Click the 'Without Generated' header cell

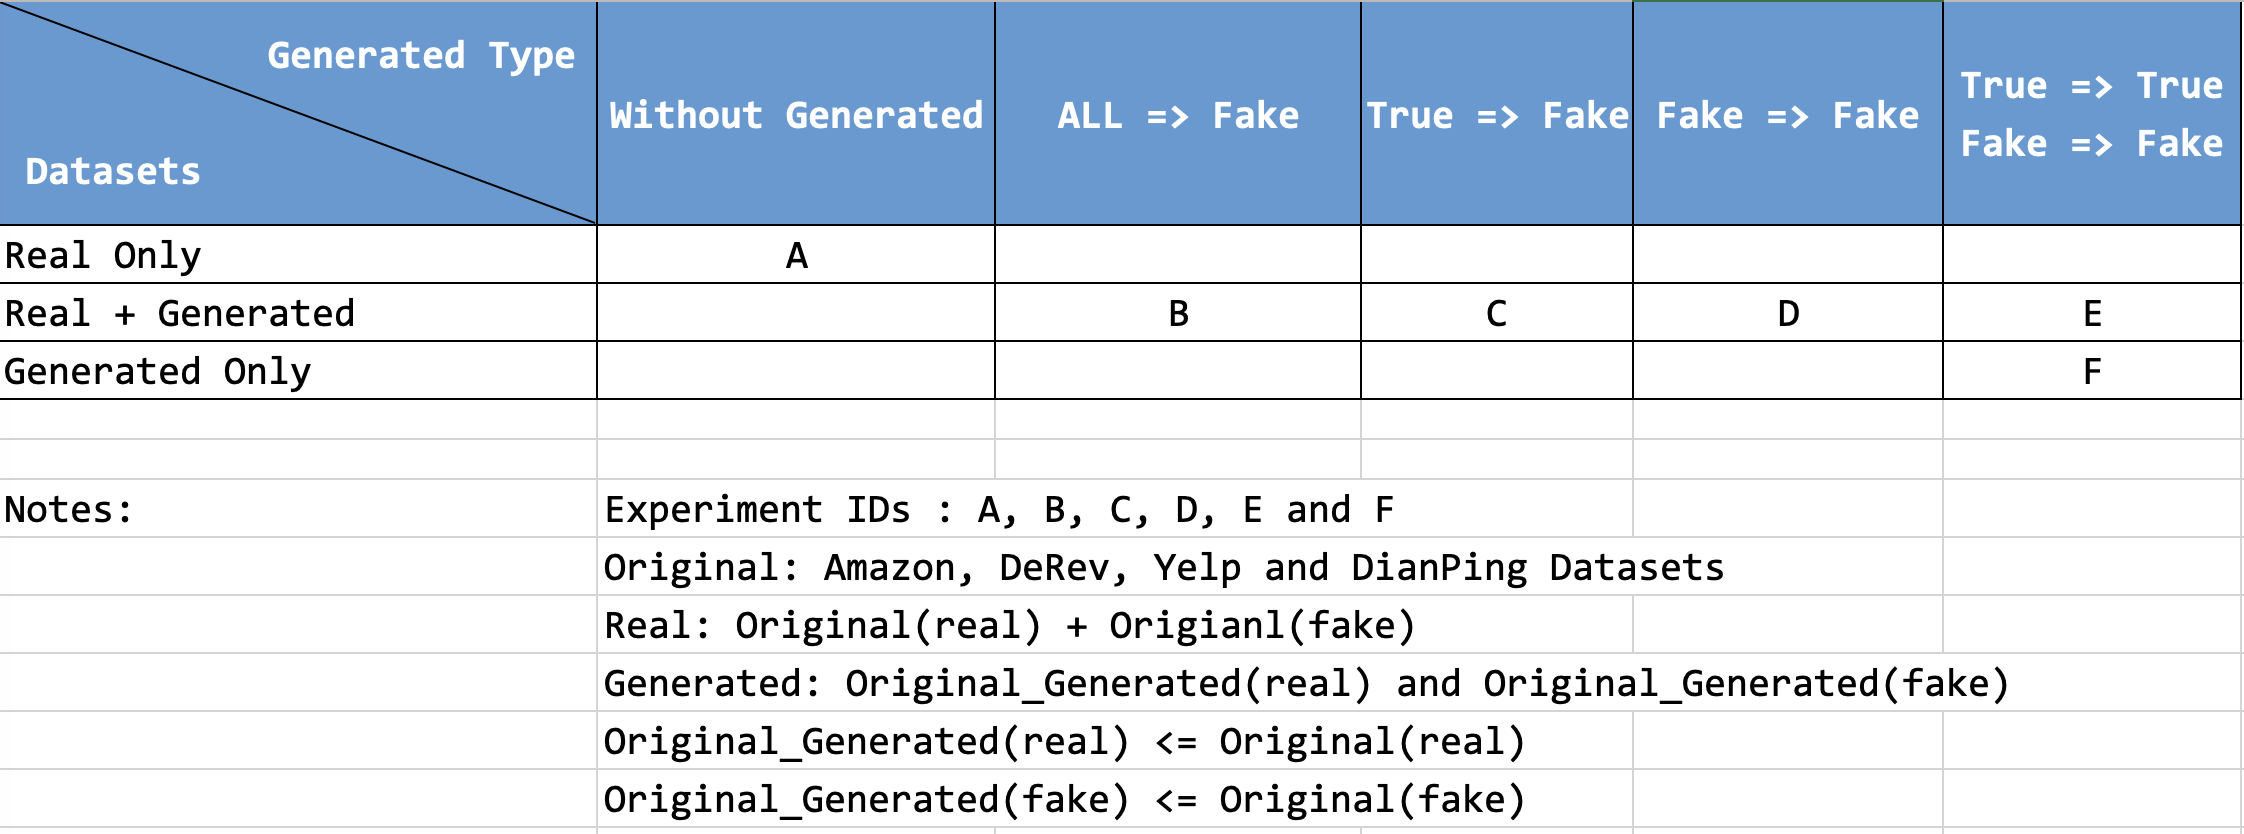coord(796,115)
